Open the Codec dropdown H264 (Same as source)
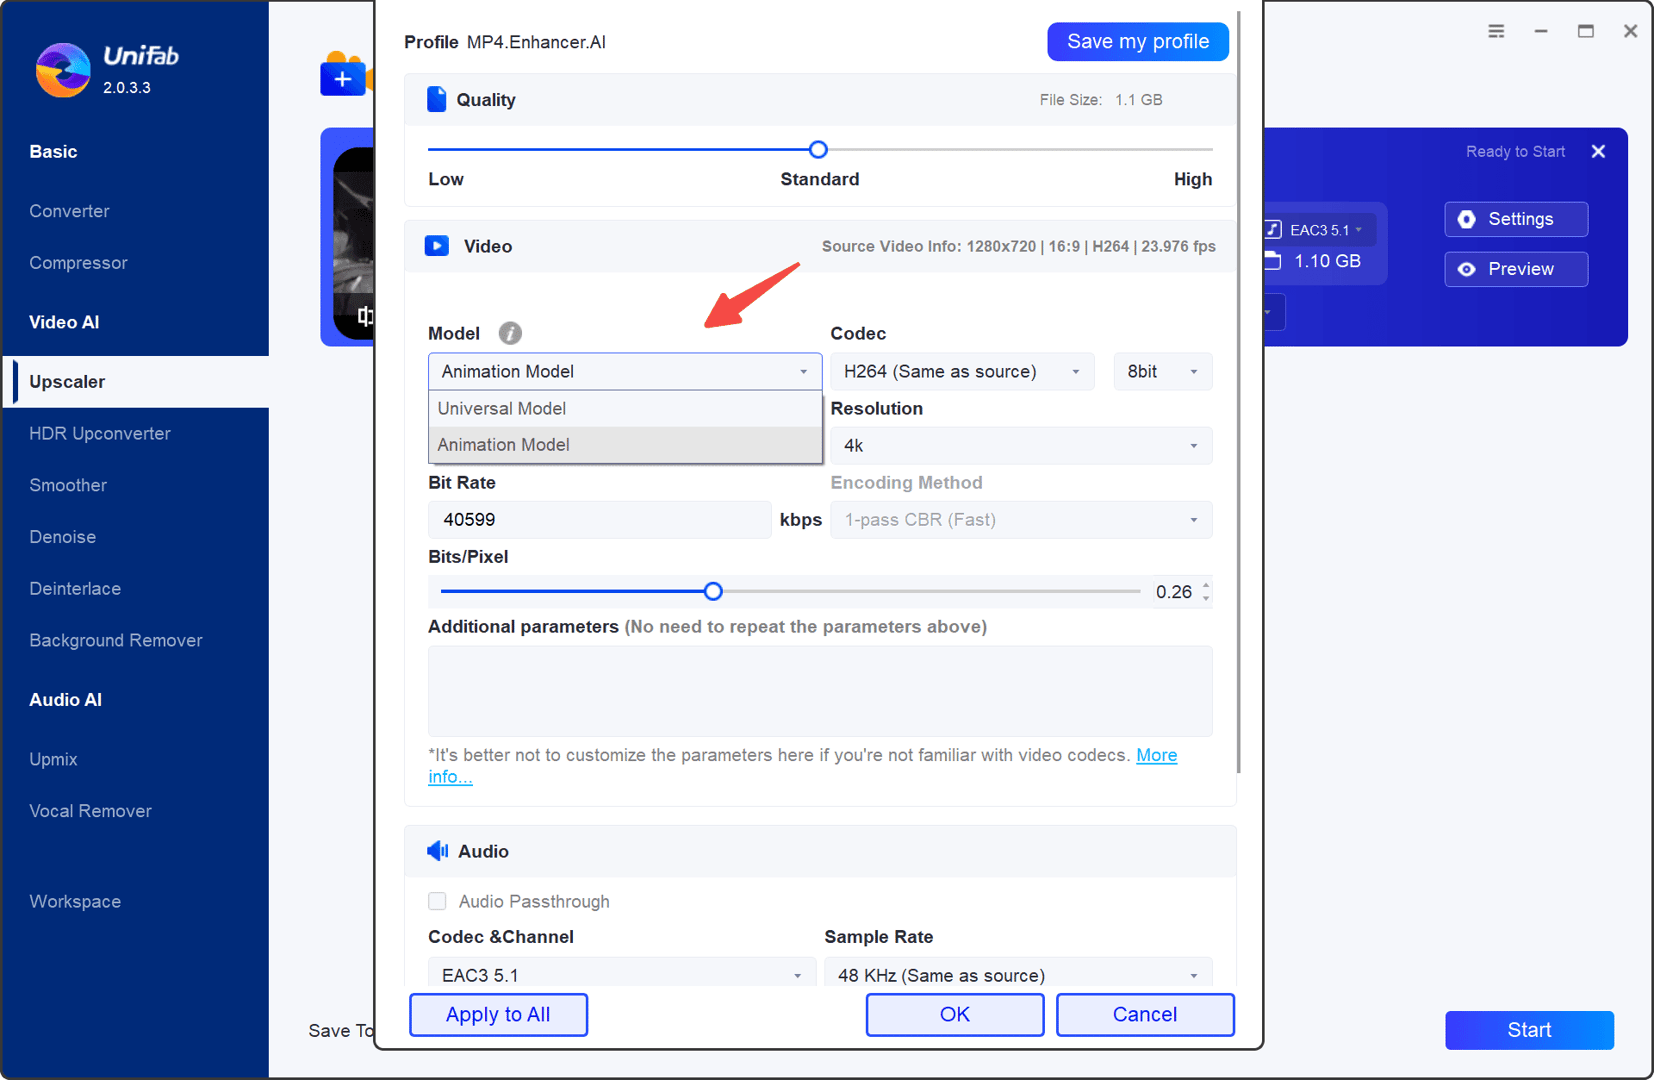1654x1080 pixels. point(962,371)
